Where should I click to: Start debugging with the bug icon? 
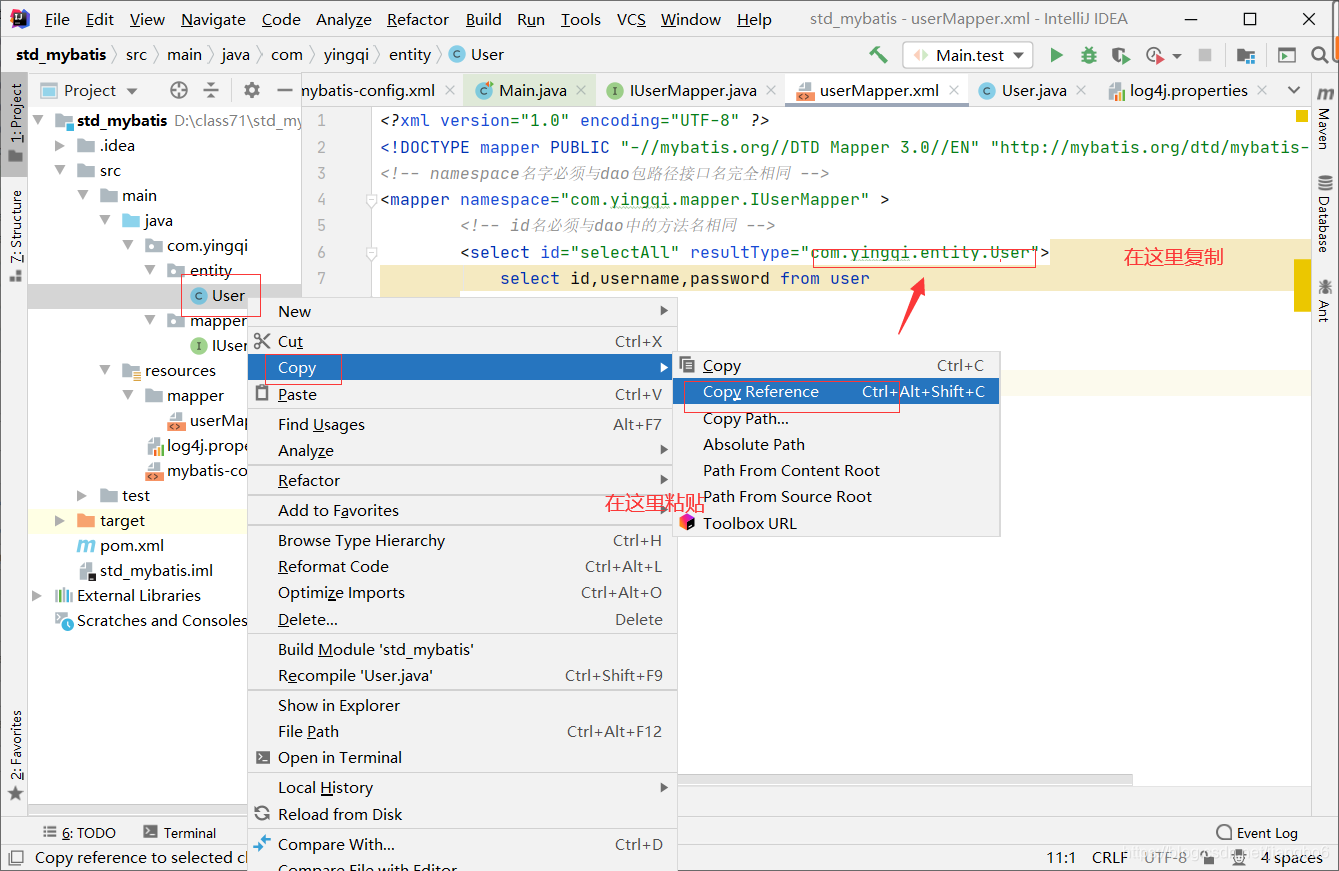tap(1089, 55)
